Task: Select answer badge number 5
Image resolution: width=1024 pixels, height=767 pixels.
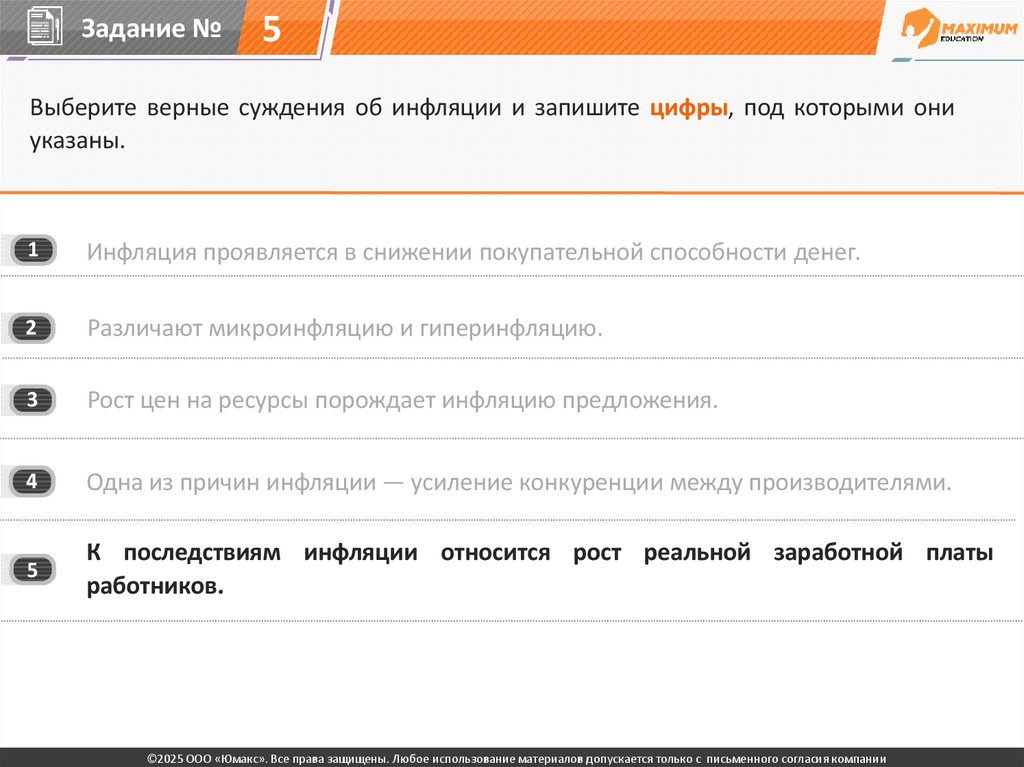Action: (33, 570)
